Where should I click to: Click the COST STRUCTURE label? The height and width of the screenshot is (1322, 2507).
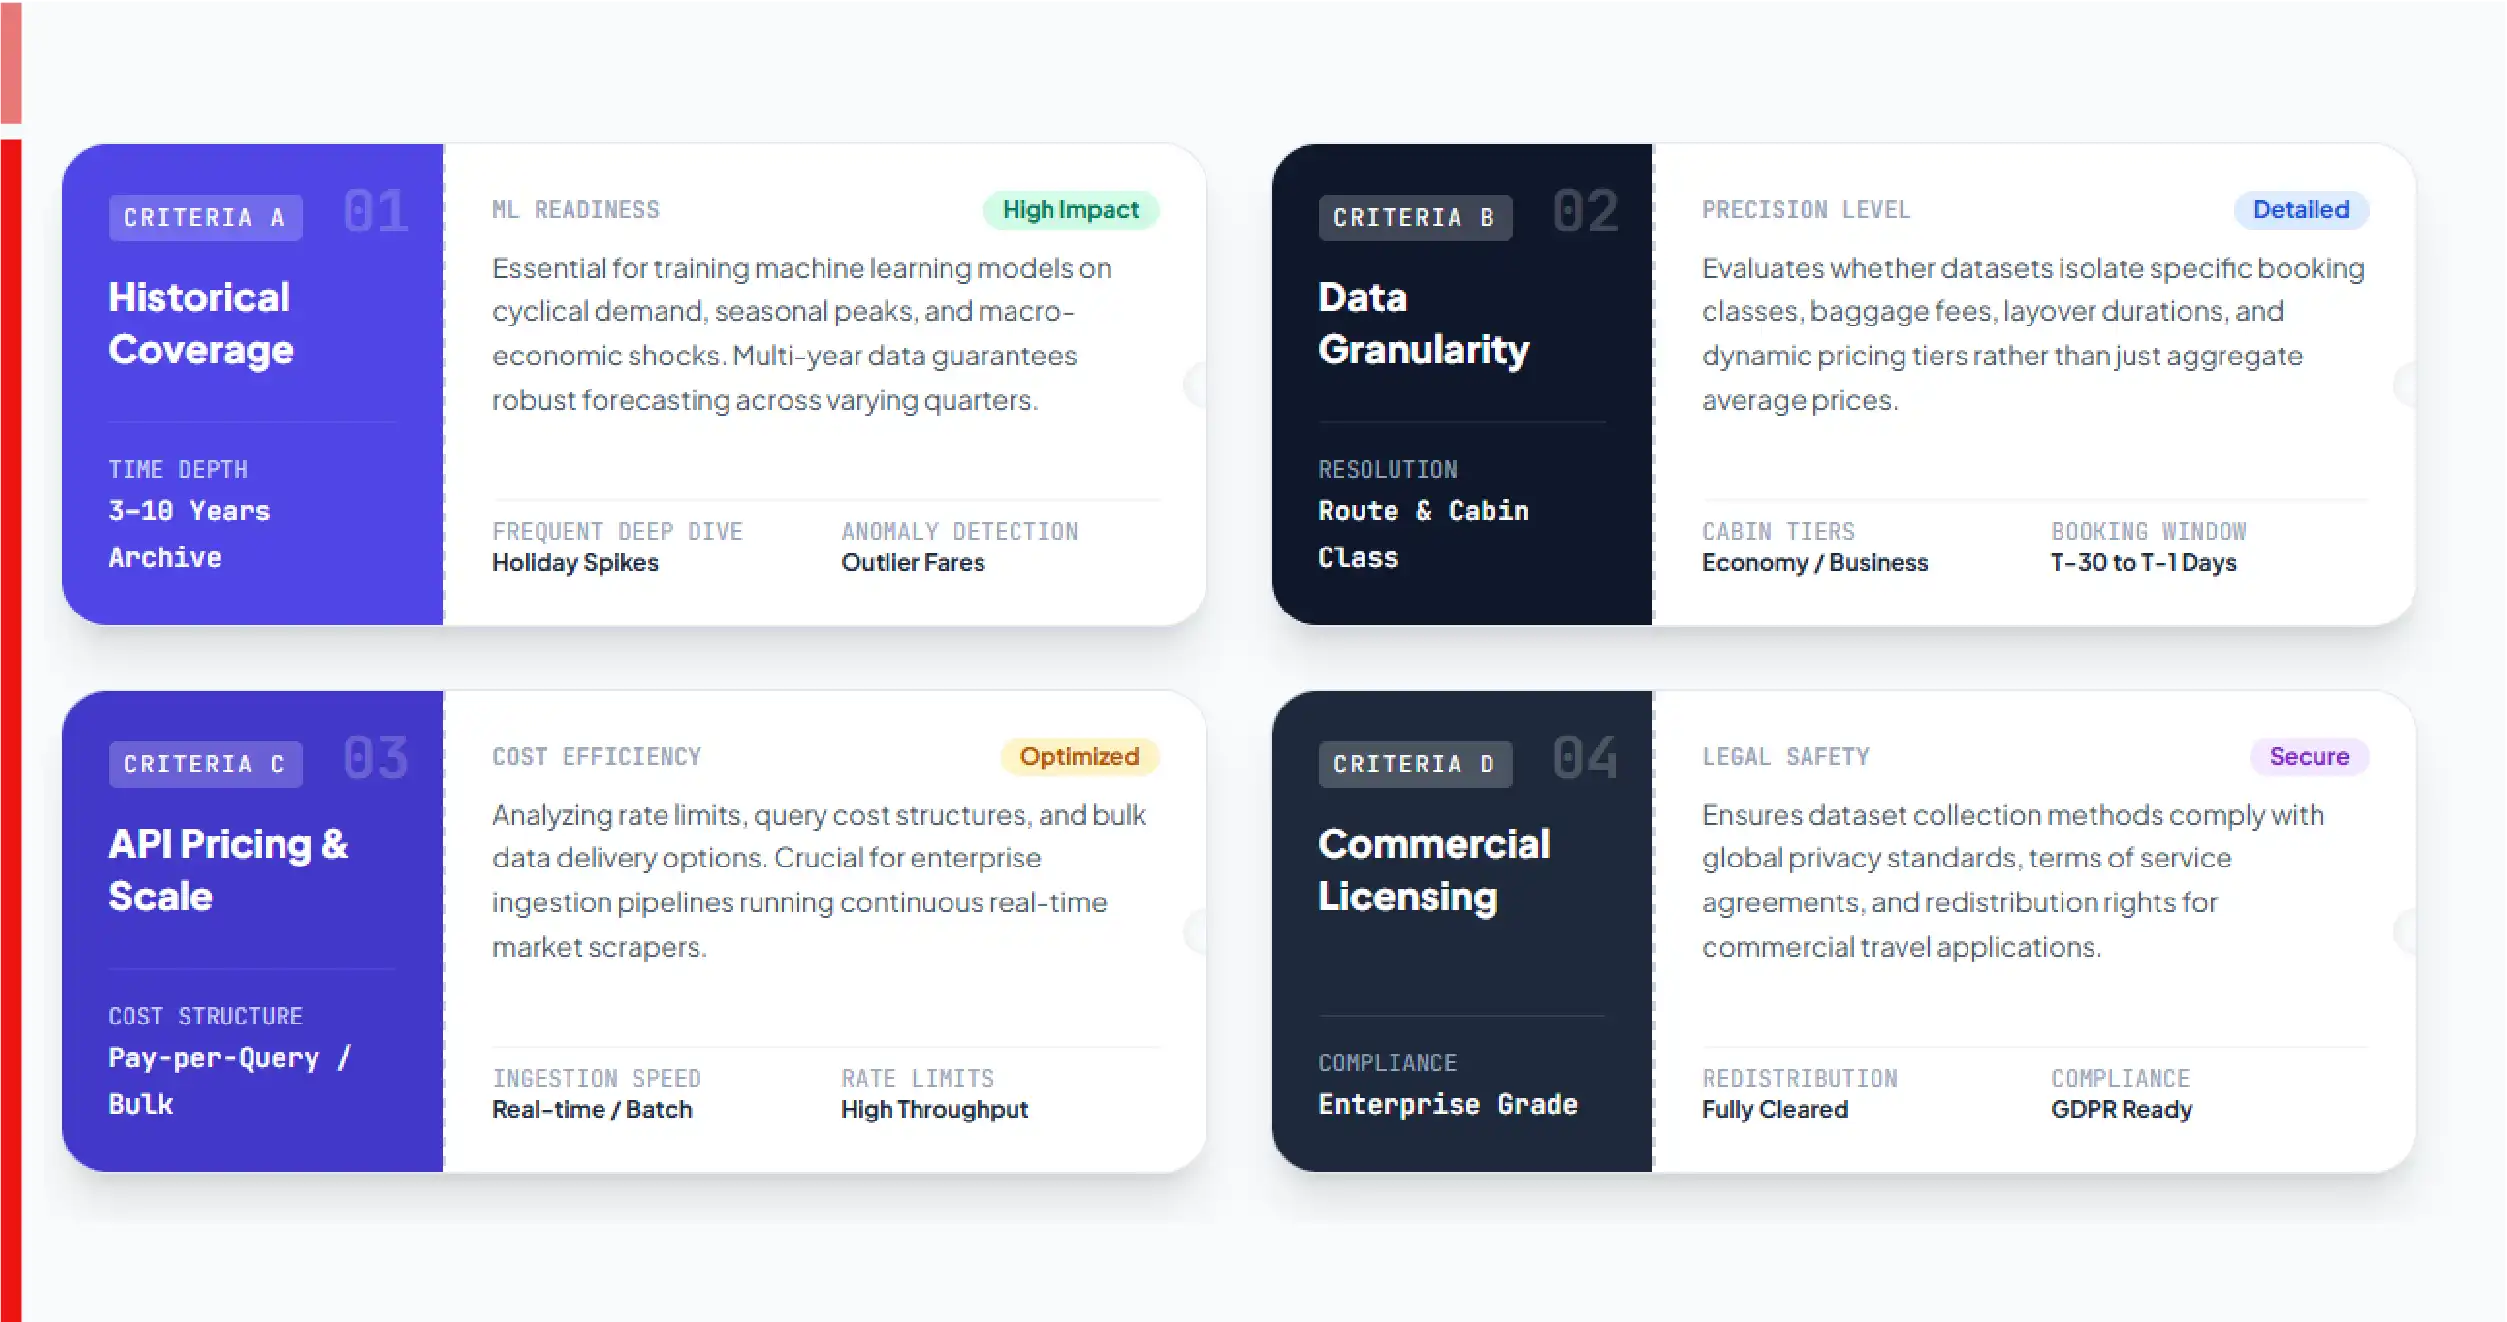pyautogui.click(x=206, y=1017)
